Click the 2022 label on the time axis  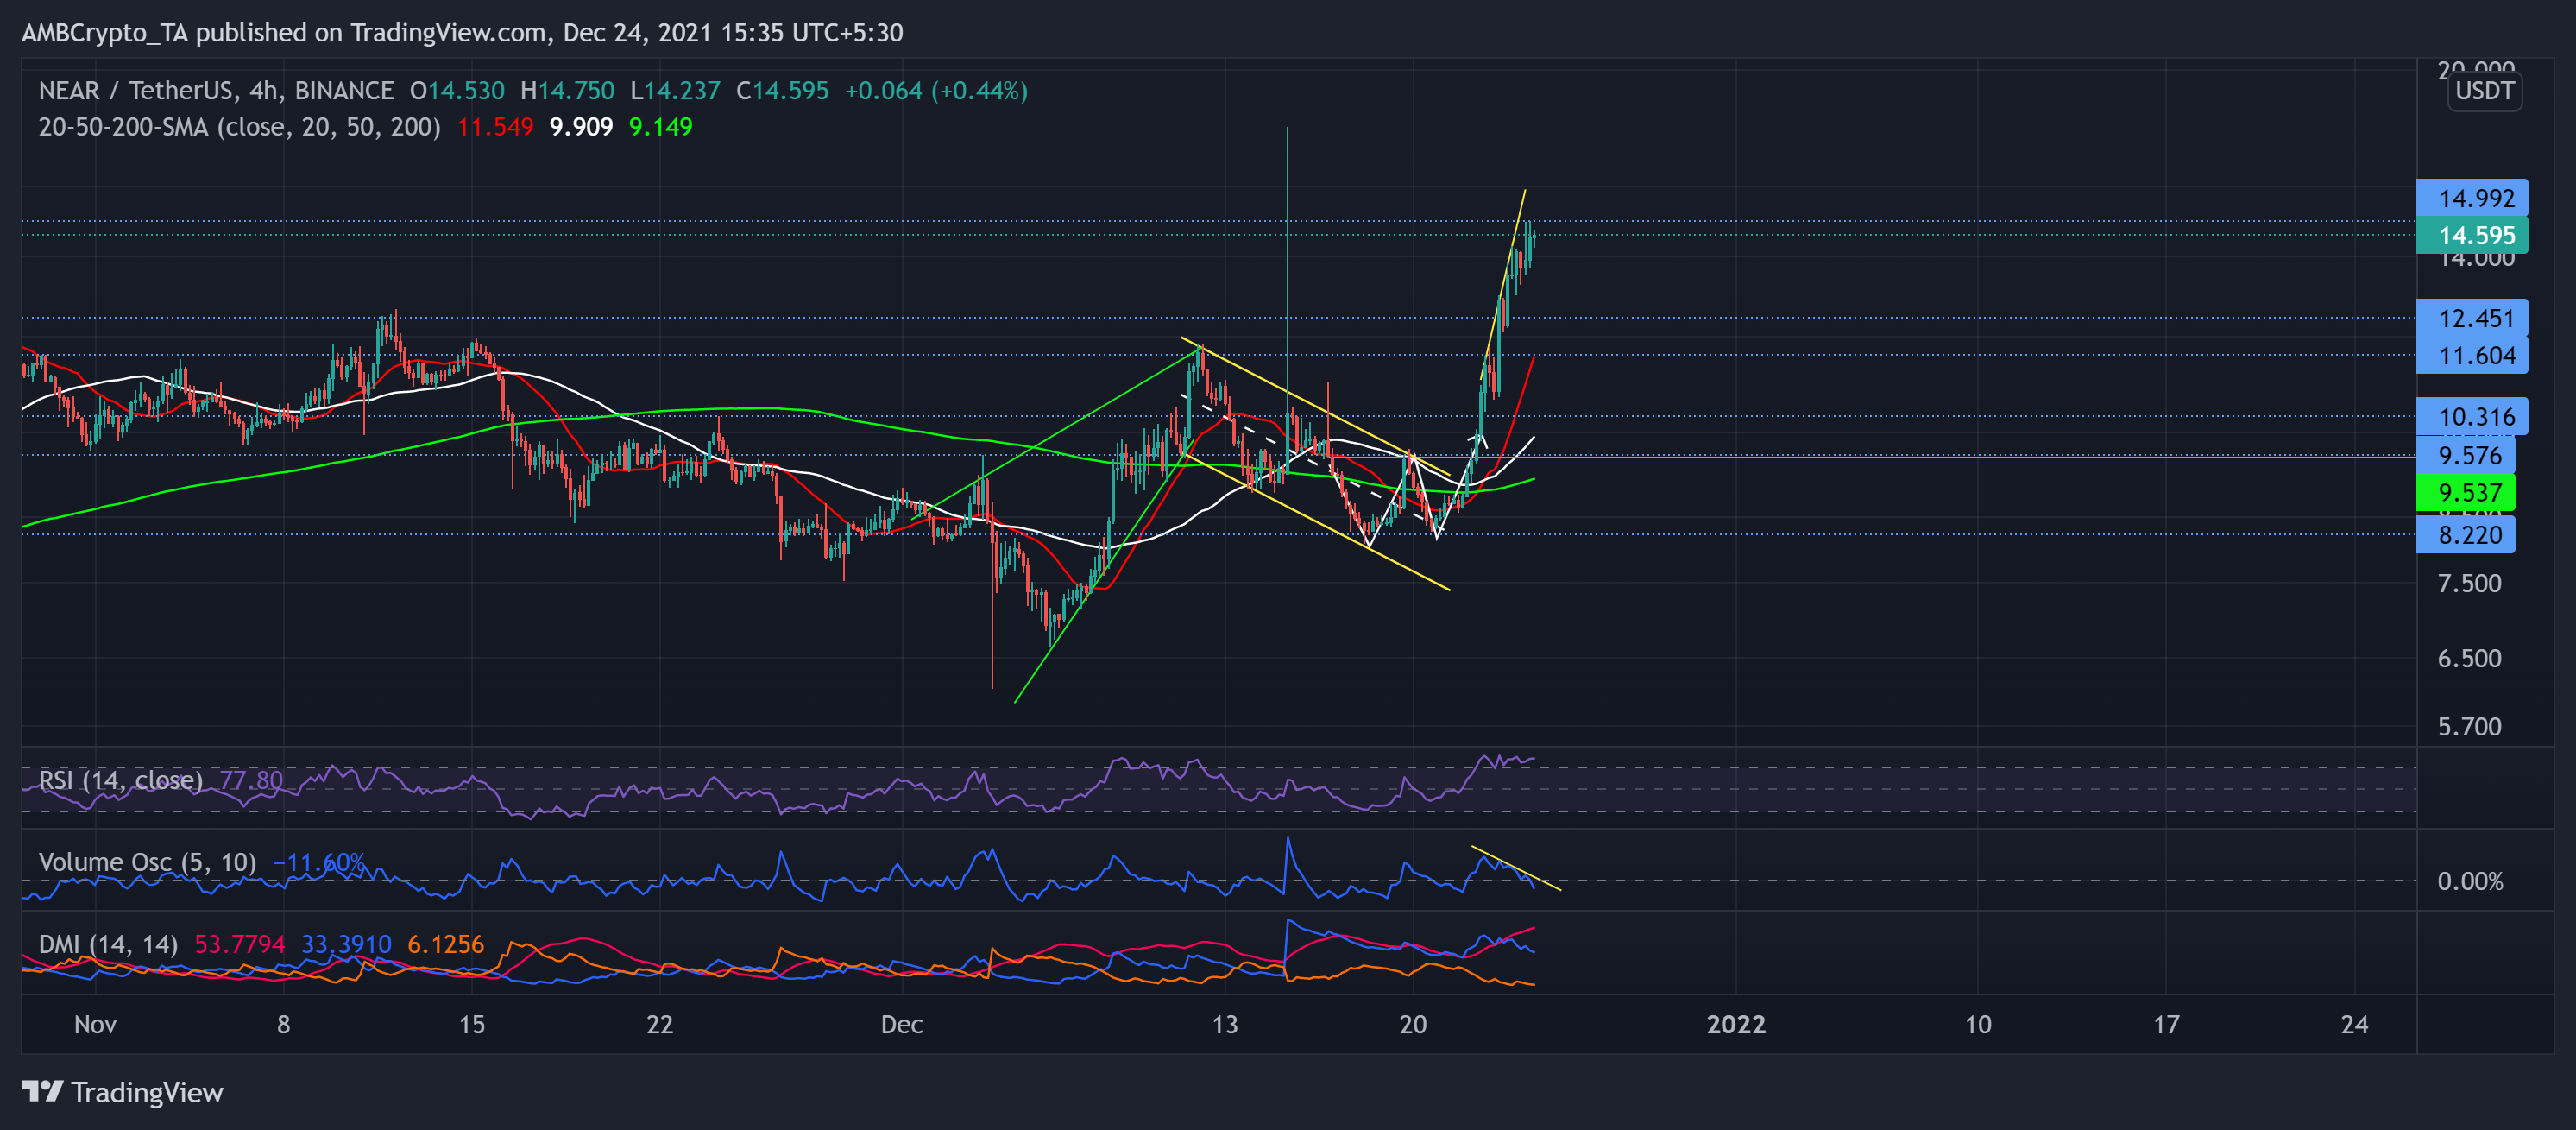pyautogui.click(x=1738, y=1025)
